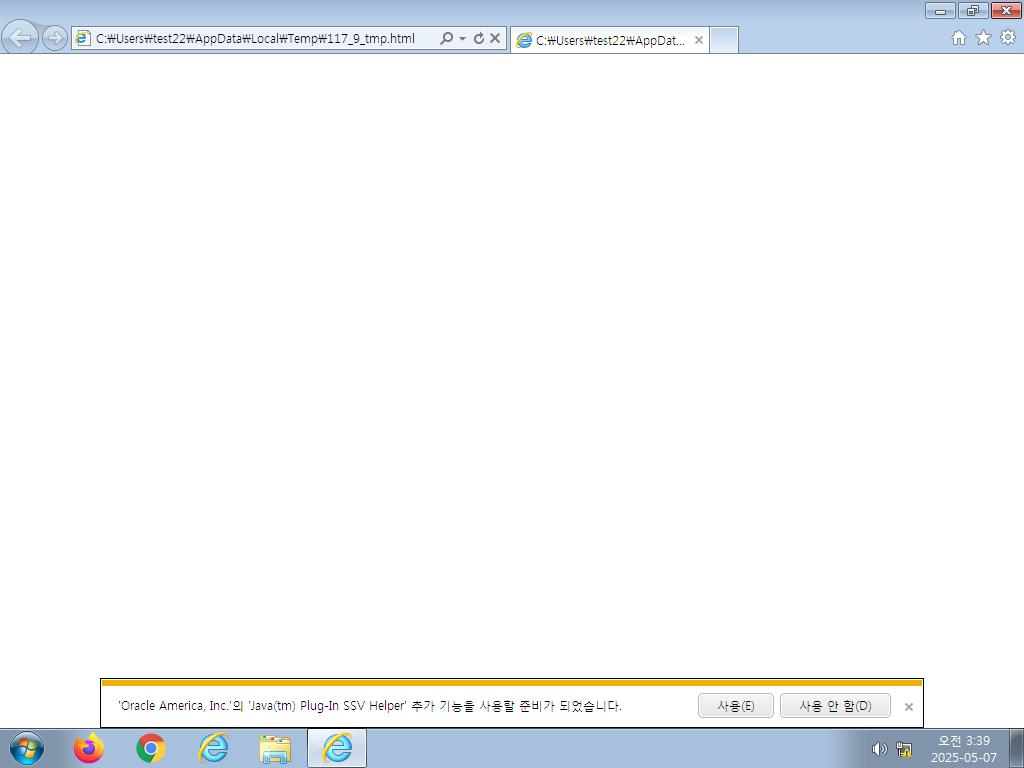This screenshot has width=1024, height=768.
Task: Go back with the browser Back arrow
Action: click(20, 38)
